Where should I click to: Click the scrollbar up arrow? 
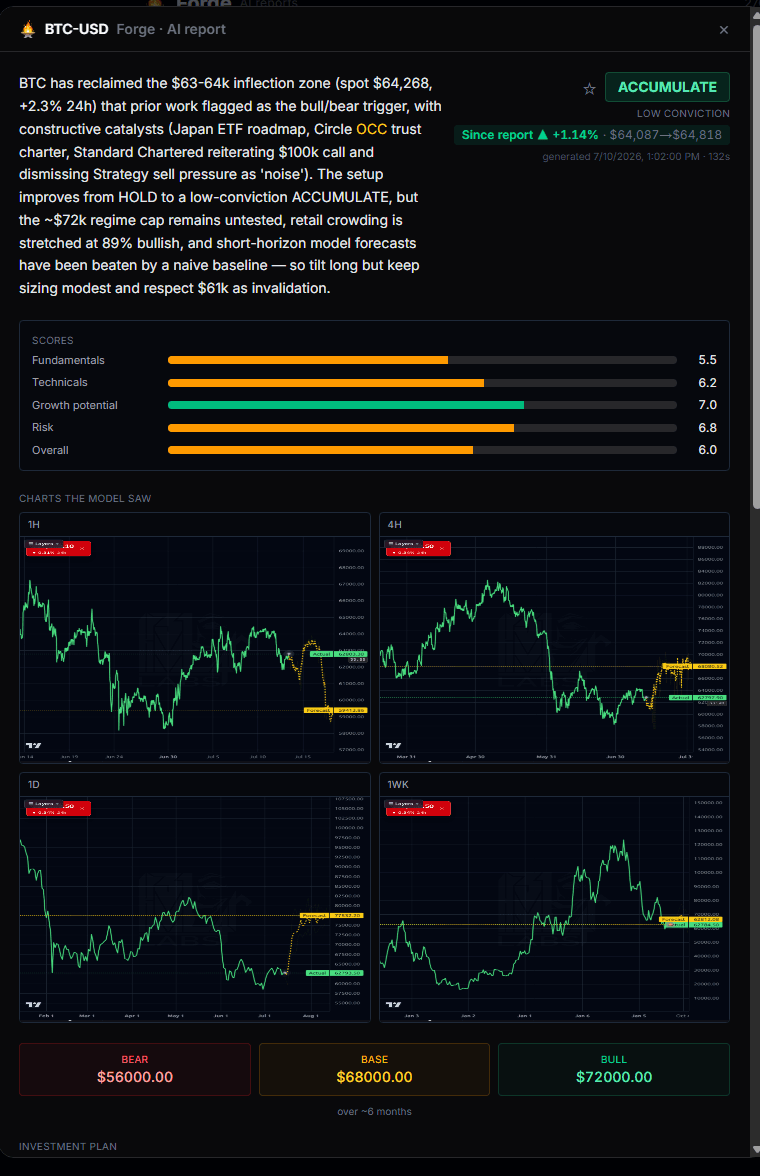click(x=755, y=14)
